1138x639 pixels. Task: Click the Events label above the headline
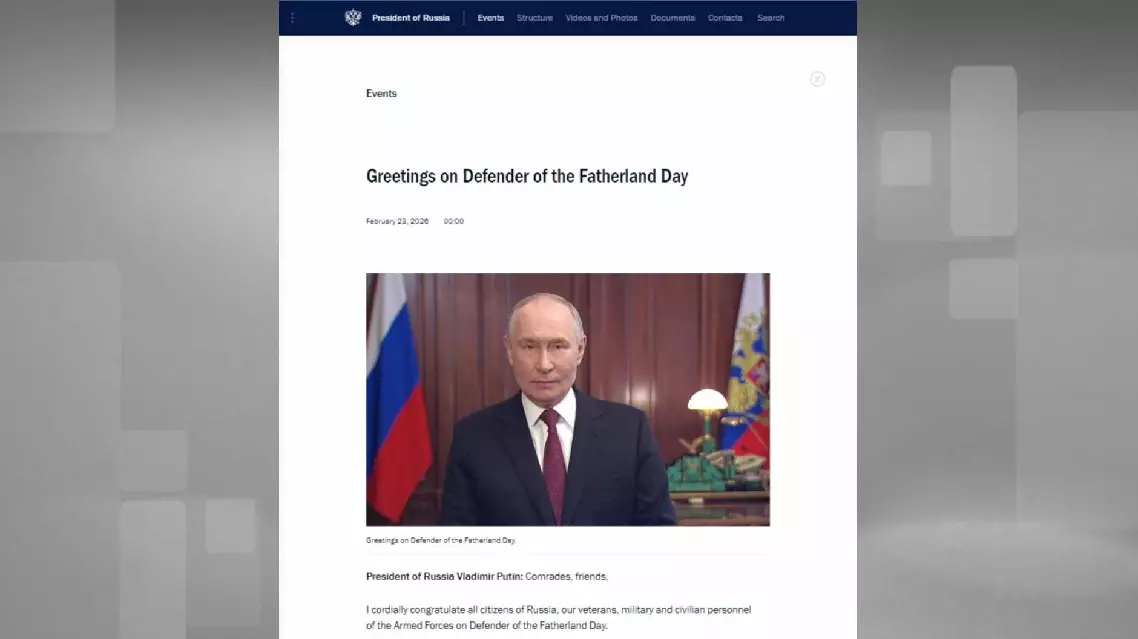[381, 94]
